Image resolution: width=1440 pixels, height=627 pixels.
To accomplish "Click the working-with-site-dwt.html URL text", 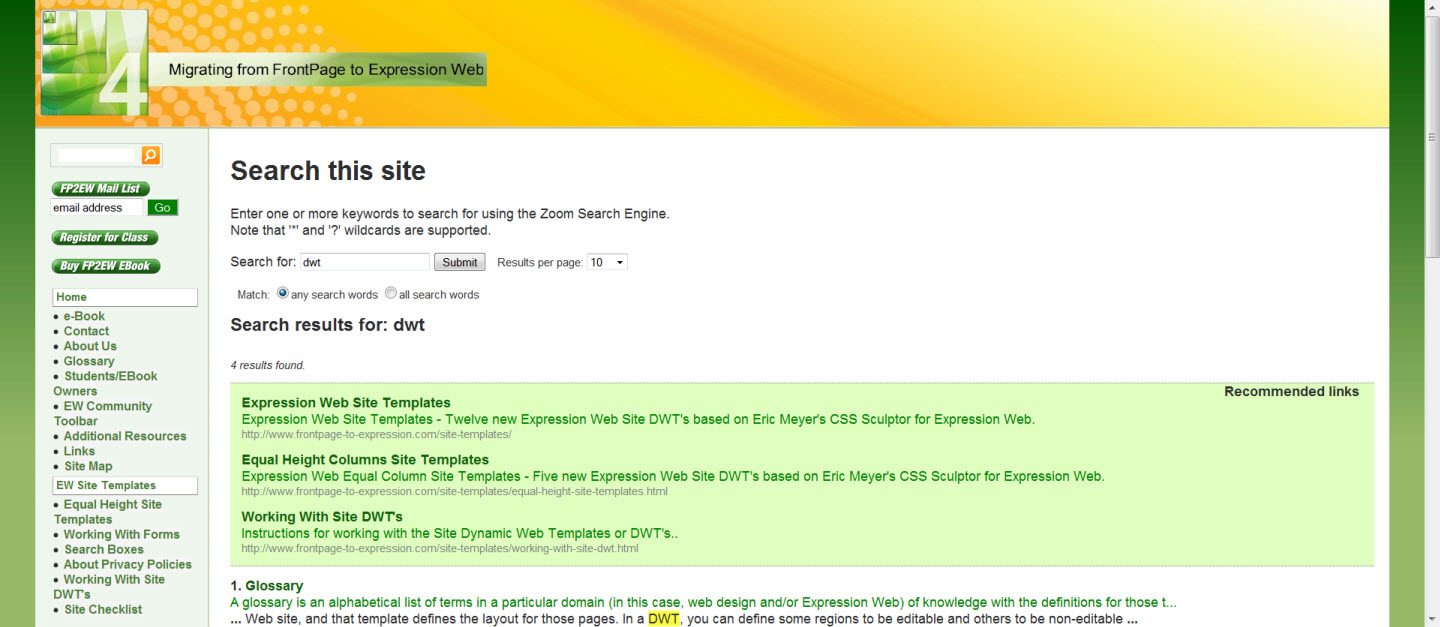I will click(x=439, y=549).
